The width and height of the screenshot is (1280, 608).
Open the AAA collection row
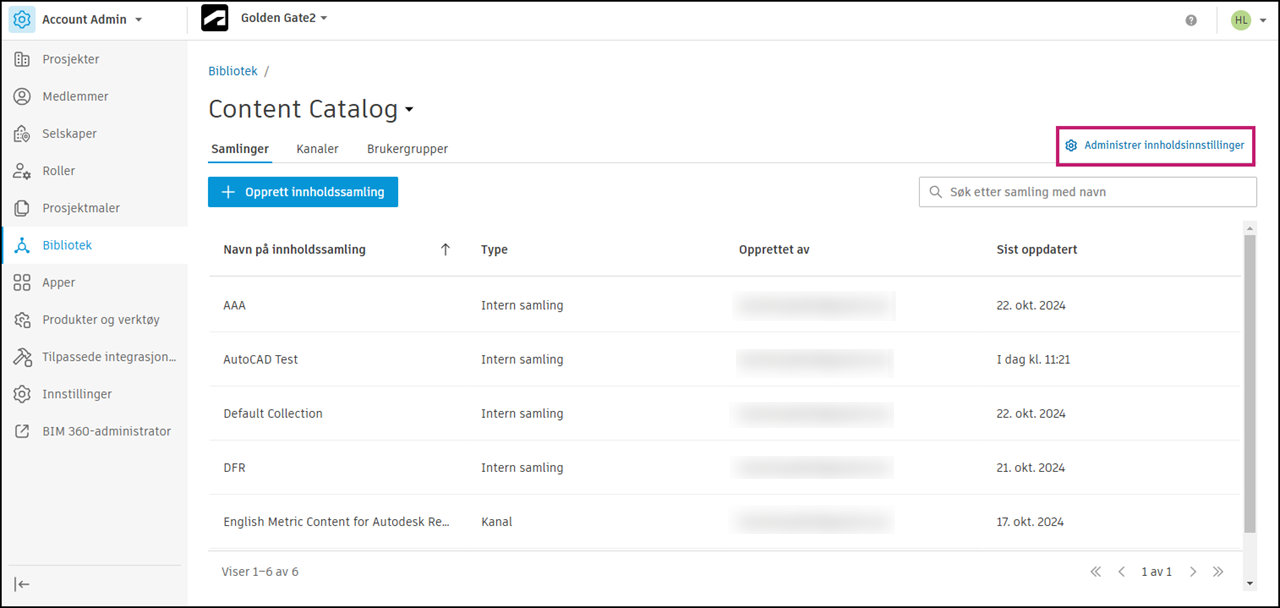point(724,305)
